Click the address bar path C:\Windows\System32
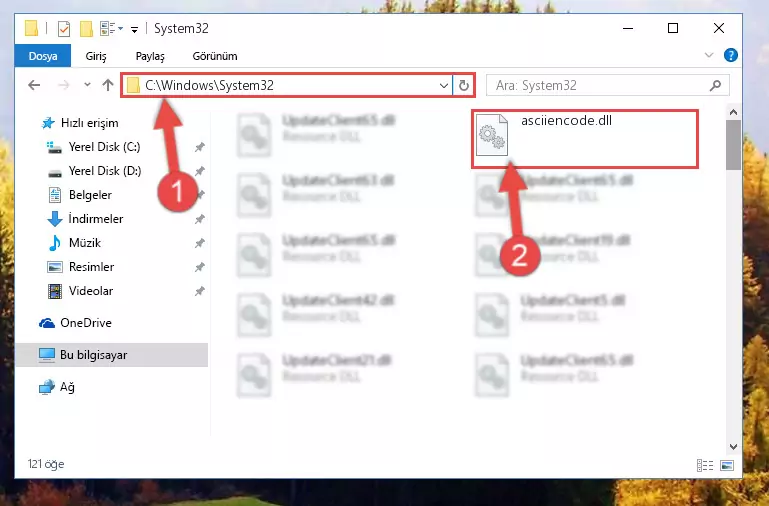Screen dimensions: 769x506 tap(209, 85)
